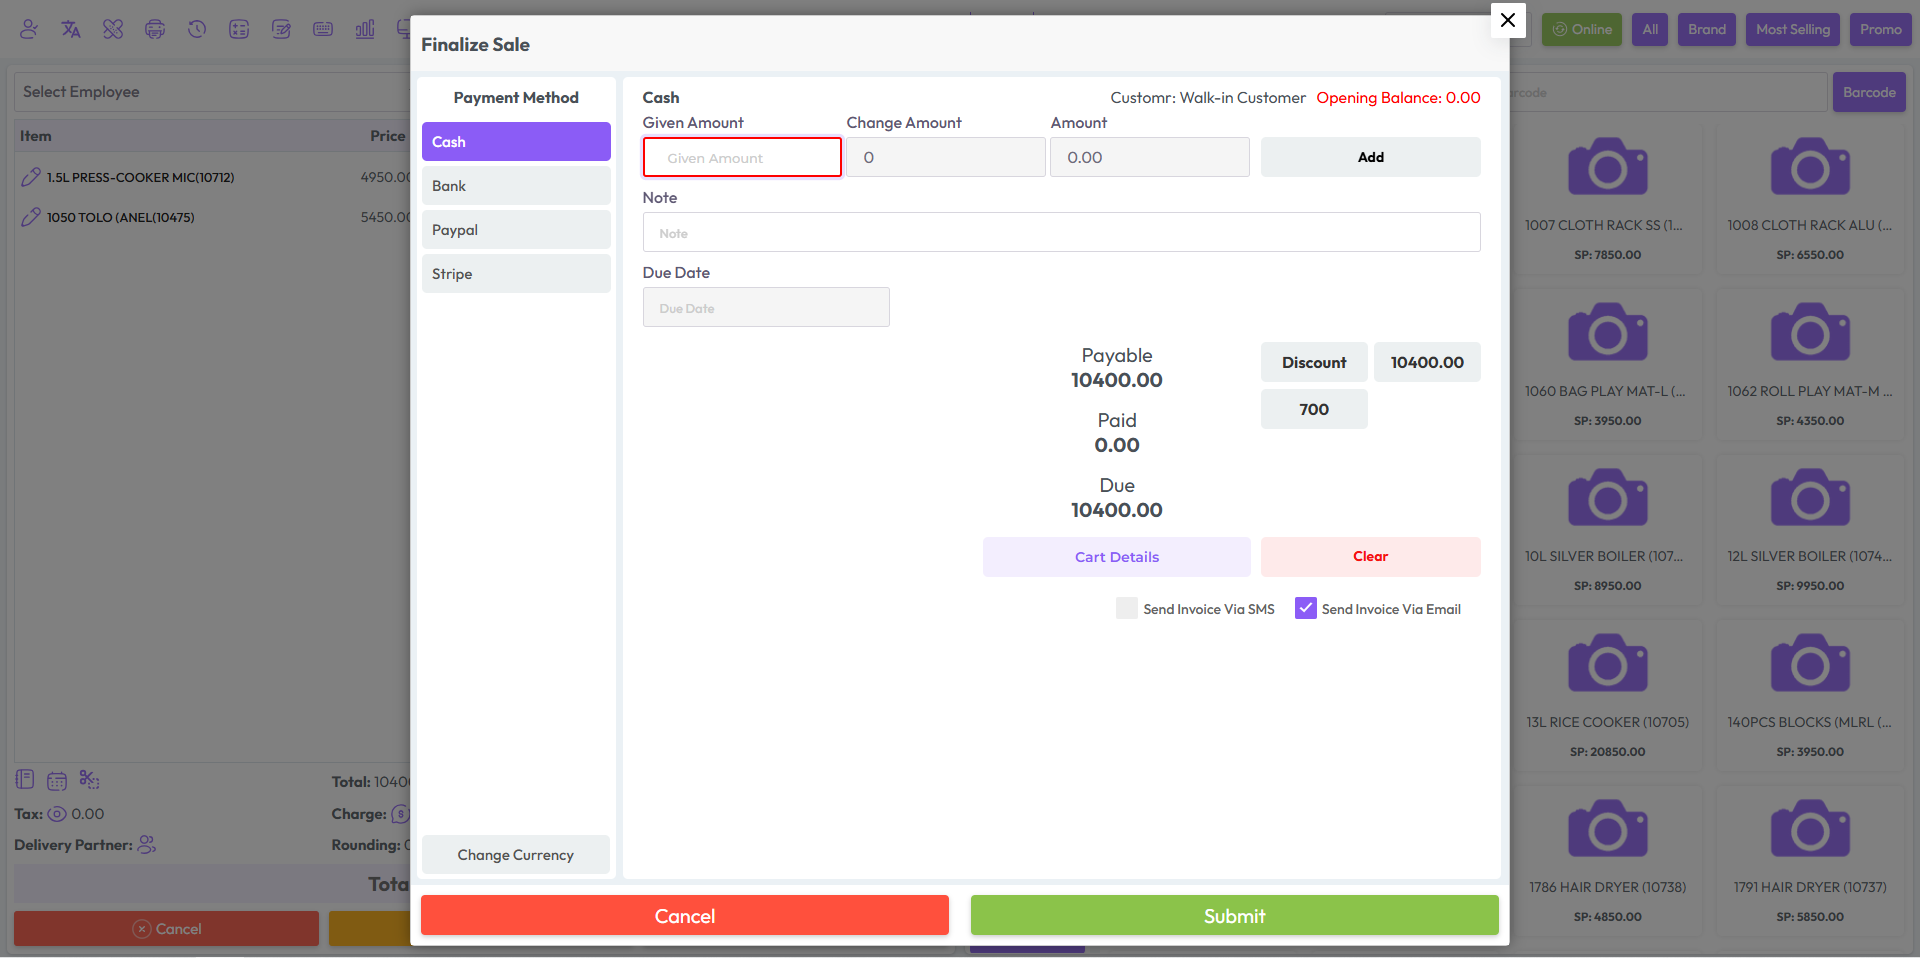Open the history clock icon
Screen dimensions: 1920x958
(197, 29)
